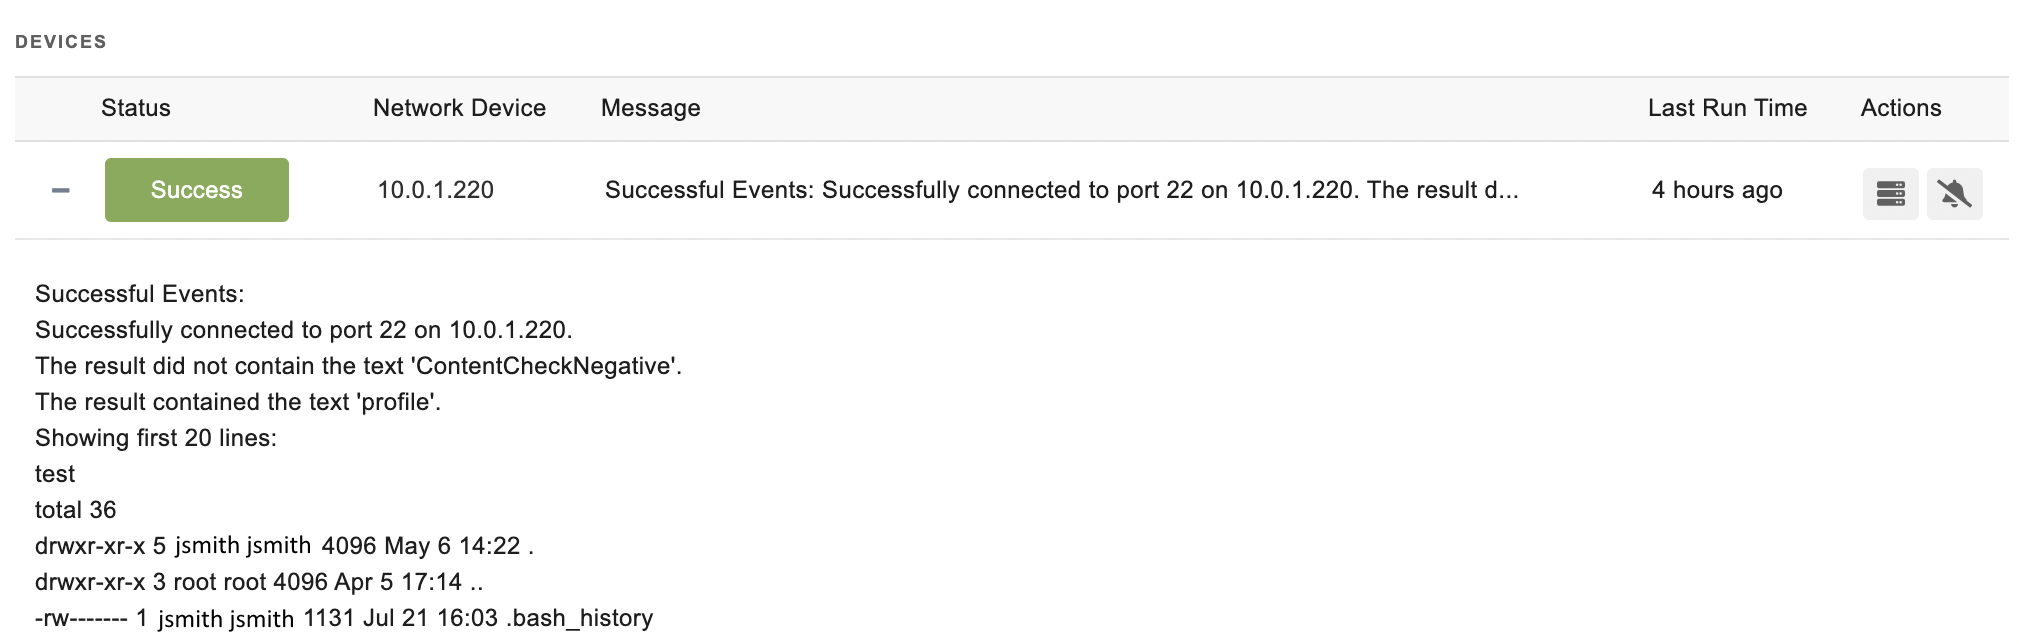Click the '4 hours ago' run time

pos(1717,190)
